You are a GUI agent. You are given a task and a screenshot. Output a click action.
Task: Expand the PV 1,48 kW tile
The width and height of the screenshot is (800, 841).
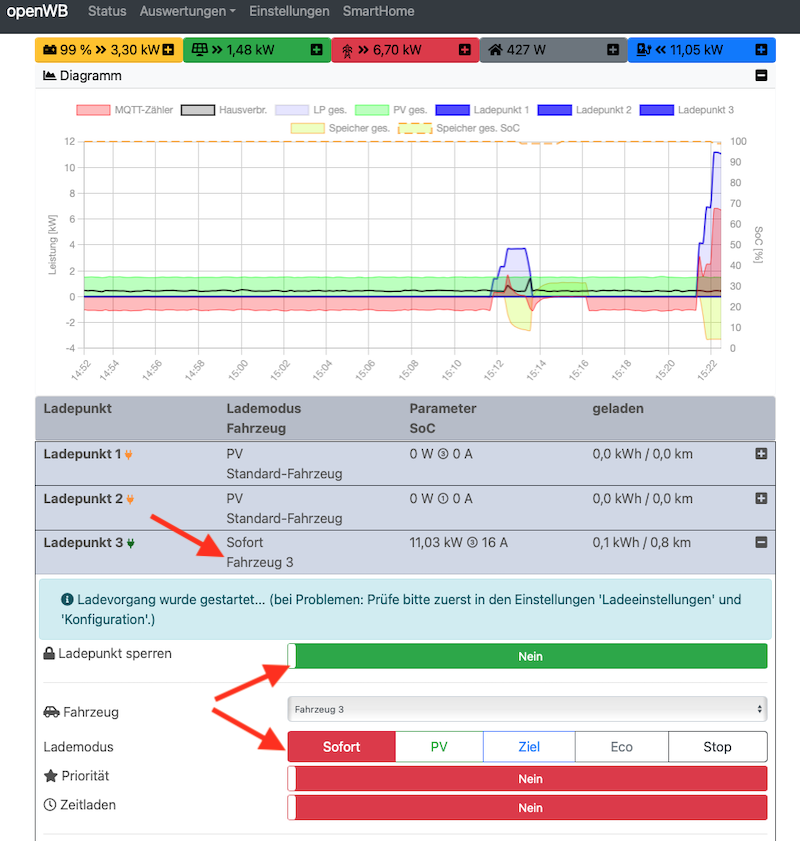point(316,50)
